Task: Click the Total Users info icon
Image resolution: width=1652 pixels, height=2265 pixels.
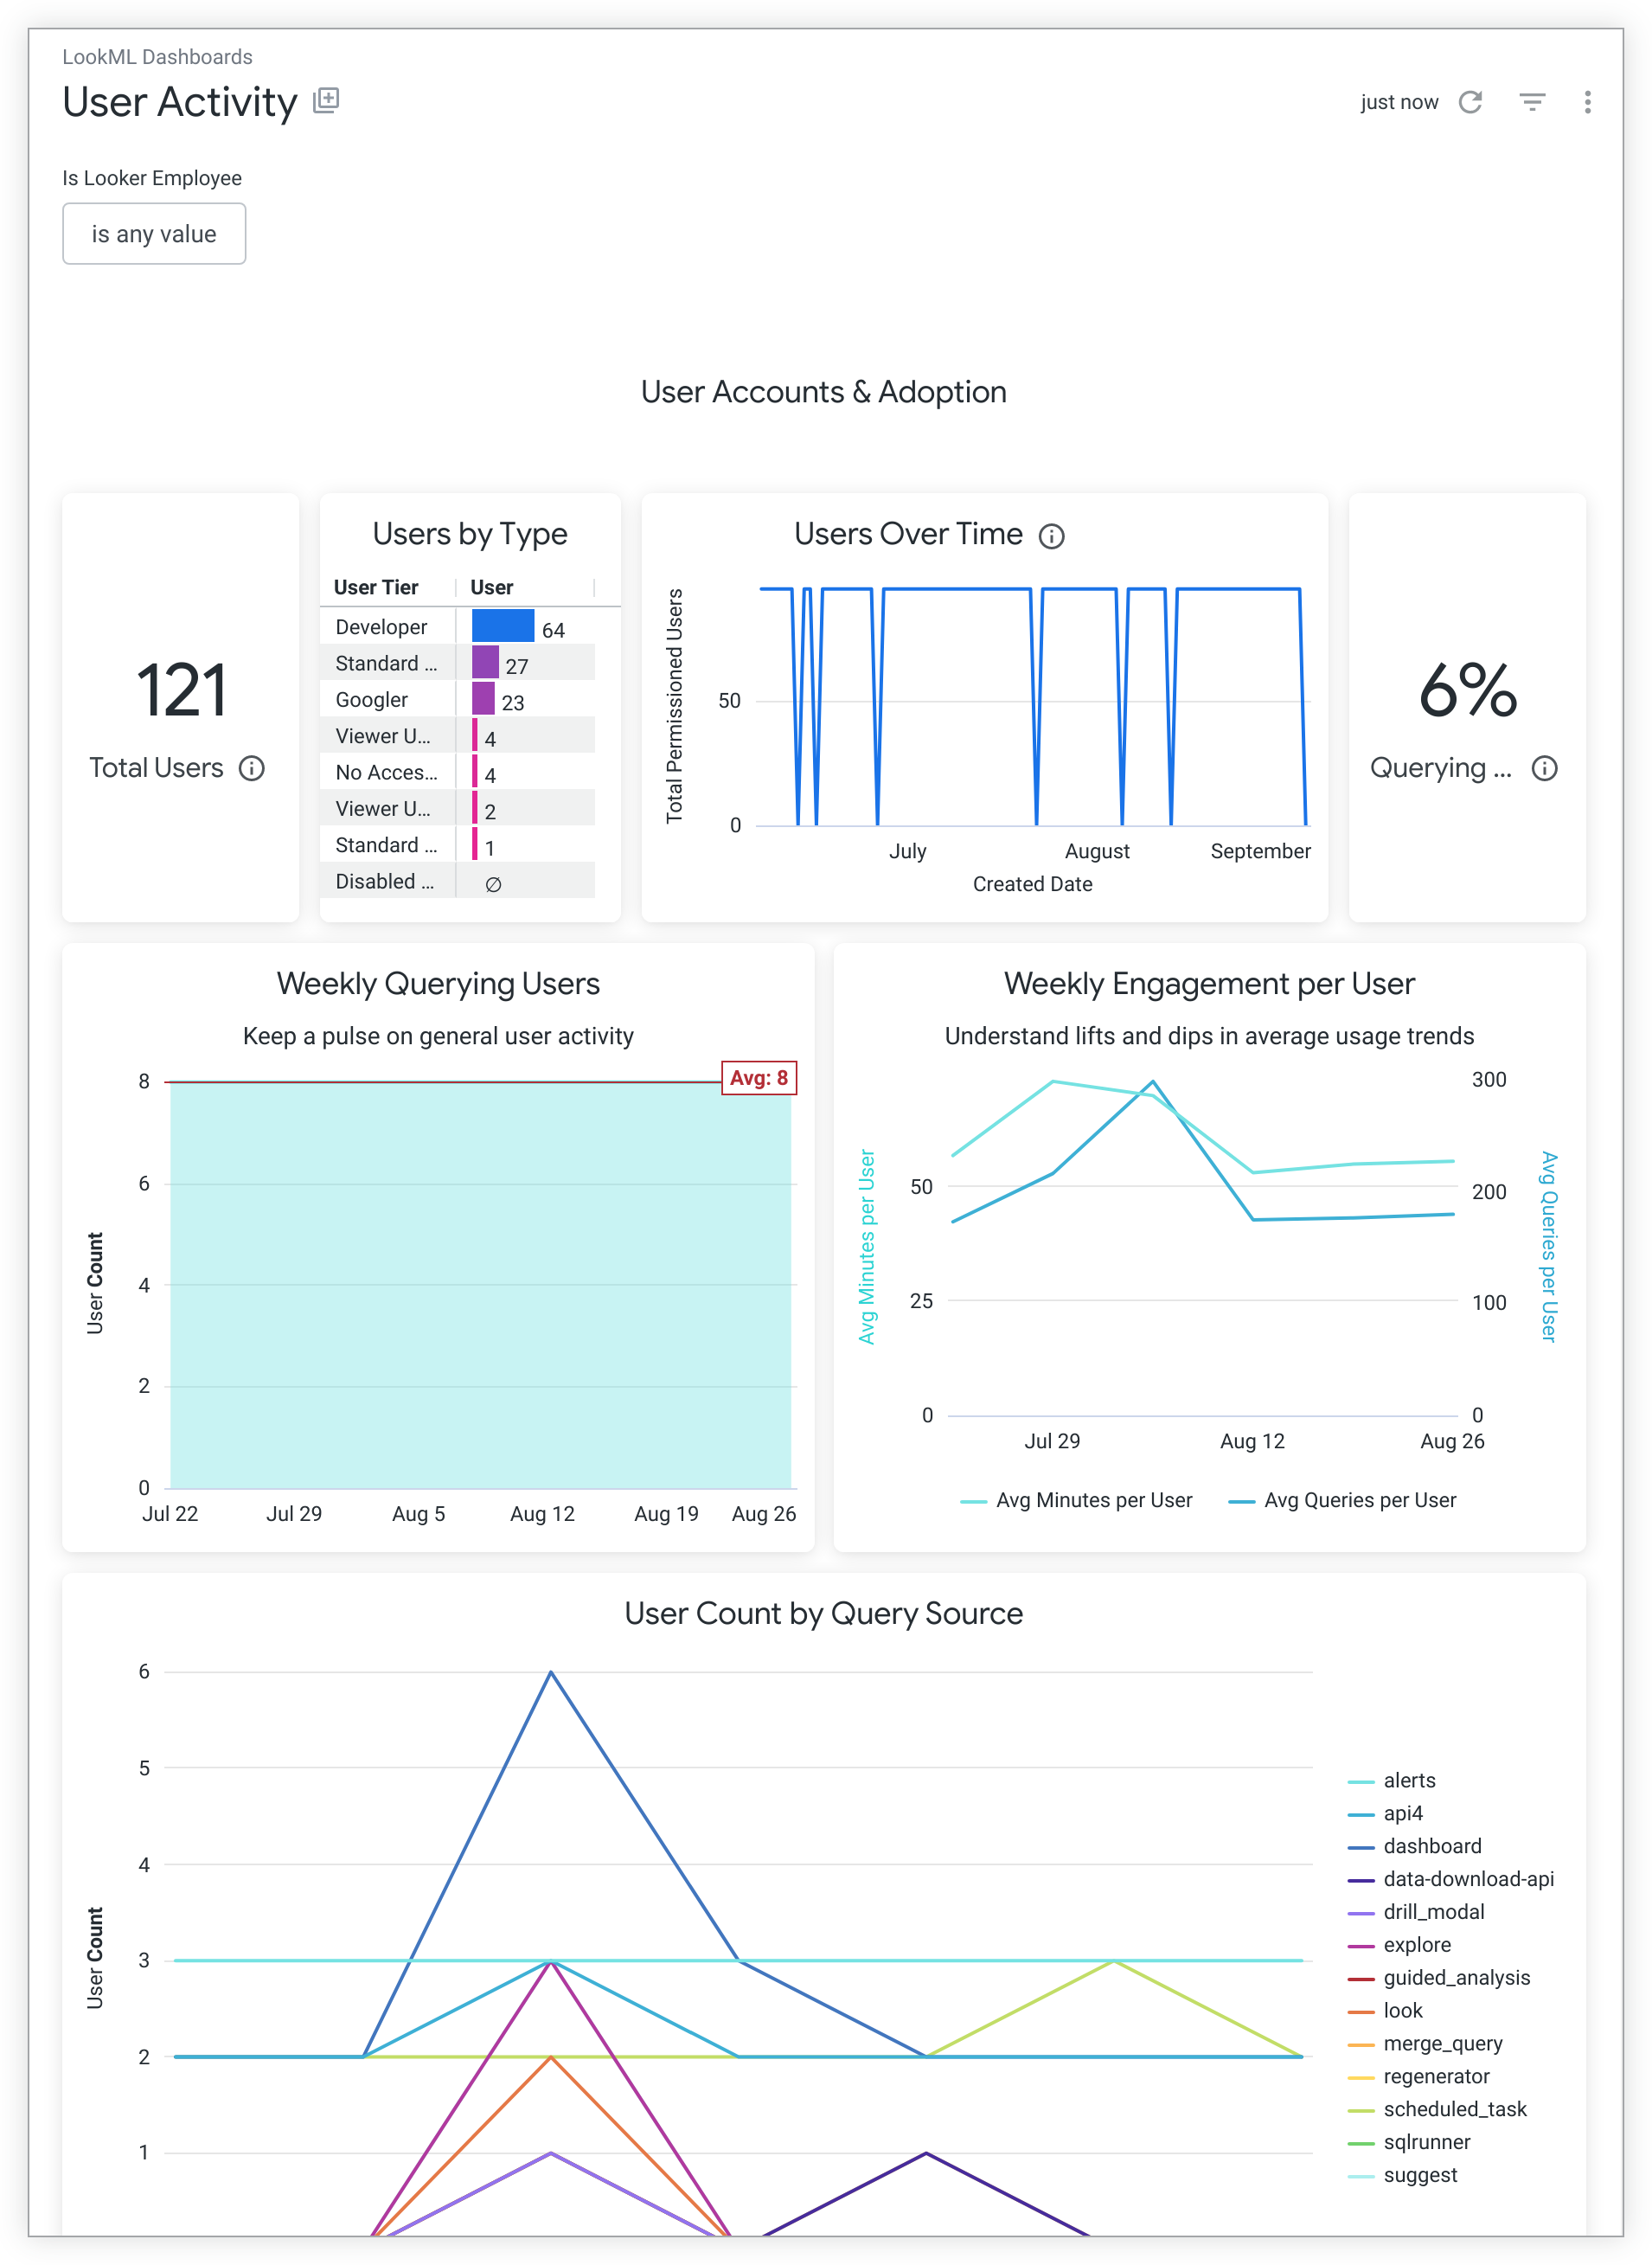Action: pos(252,768)
